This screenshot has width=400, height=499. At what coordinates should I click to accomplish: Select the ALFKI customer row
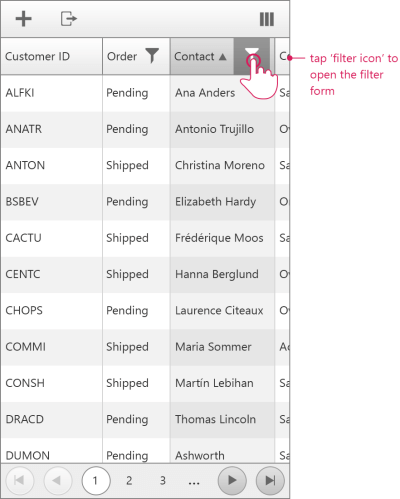click(145, 93)
